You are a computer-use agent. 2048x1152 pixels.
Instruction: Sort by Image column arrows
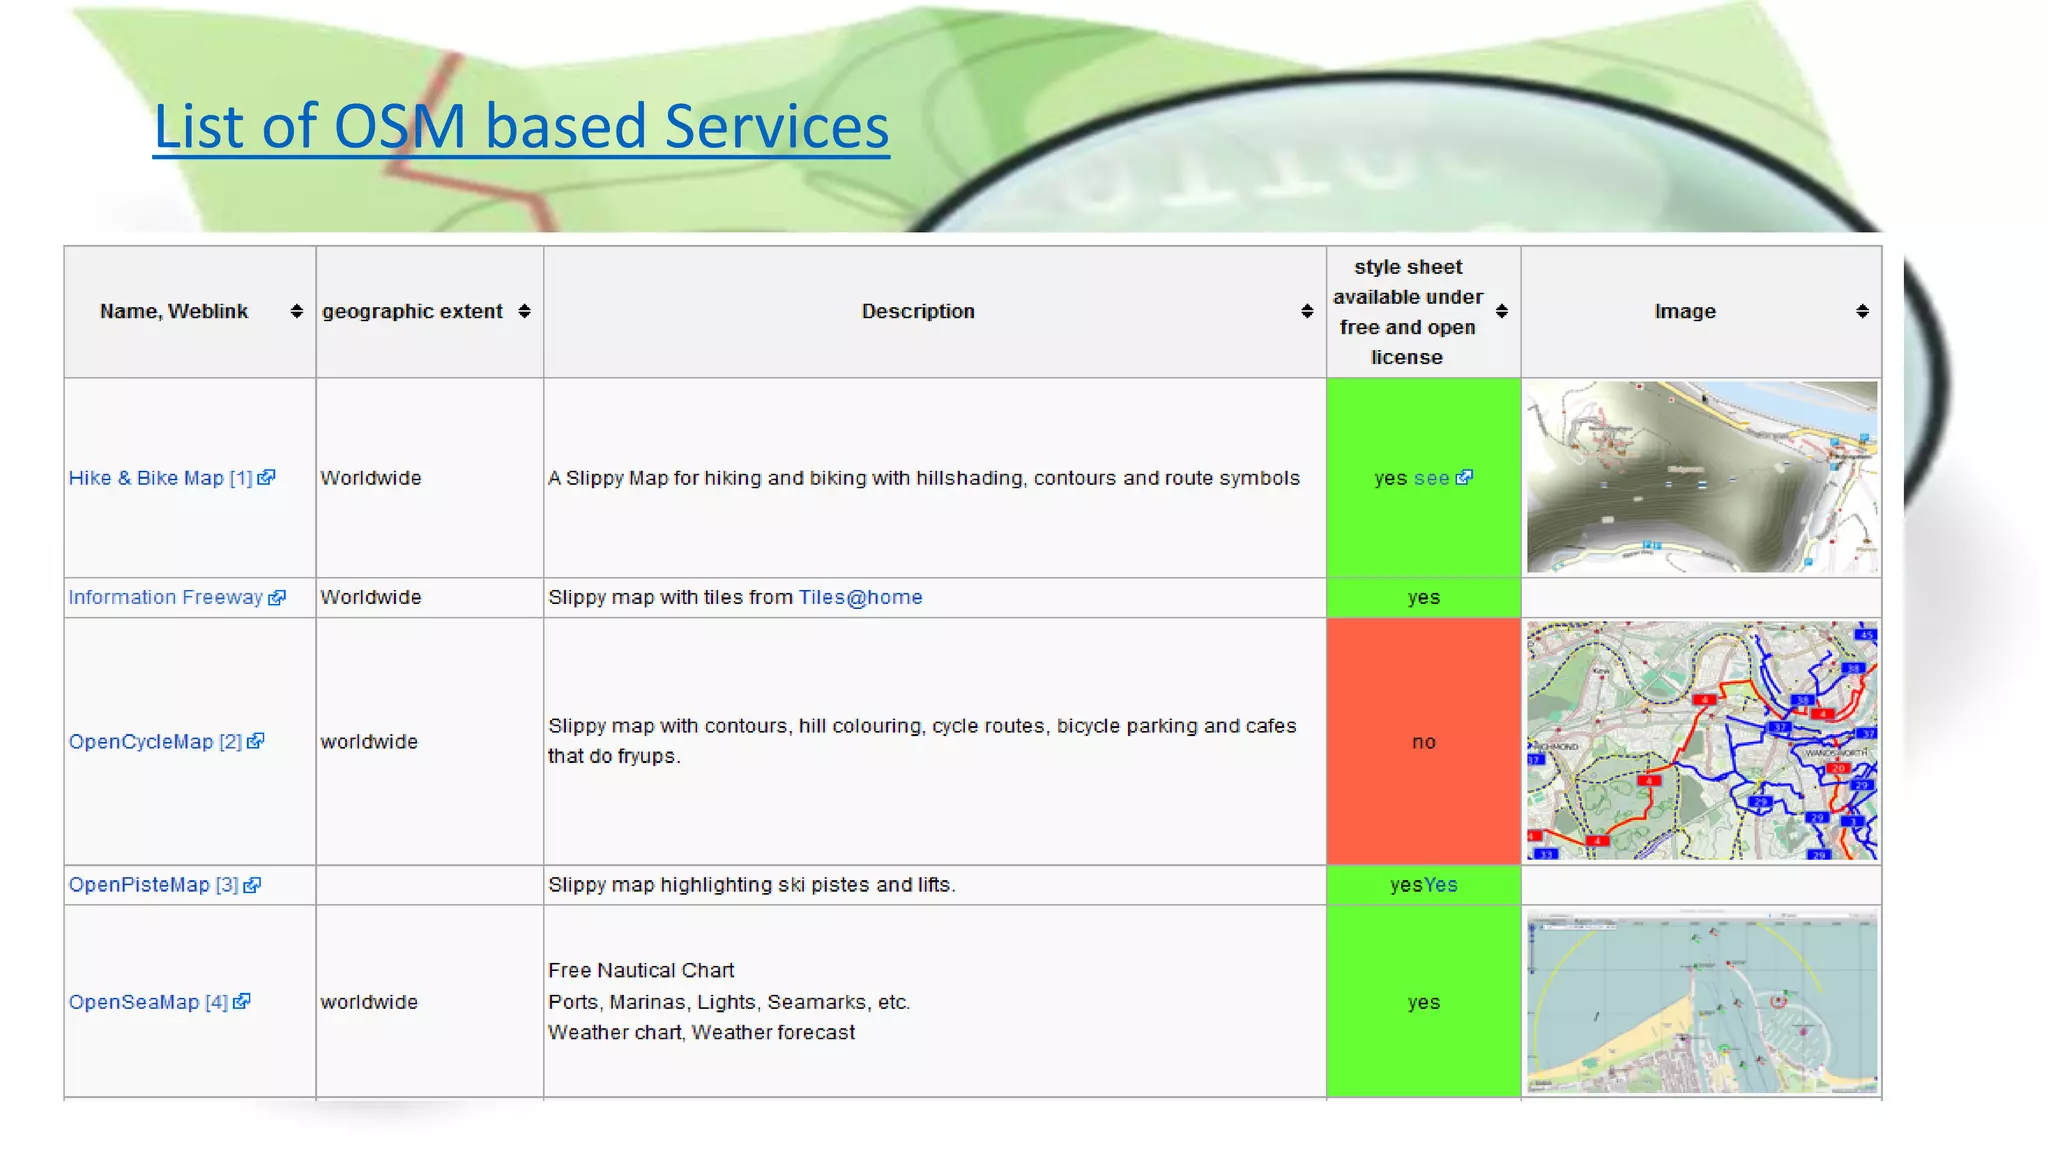(x=1861, y=312)
